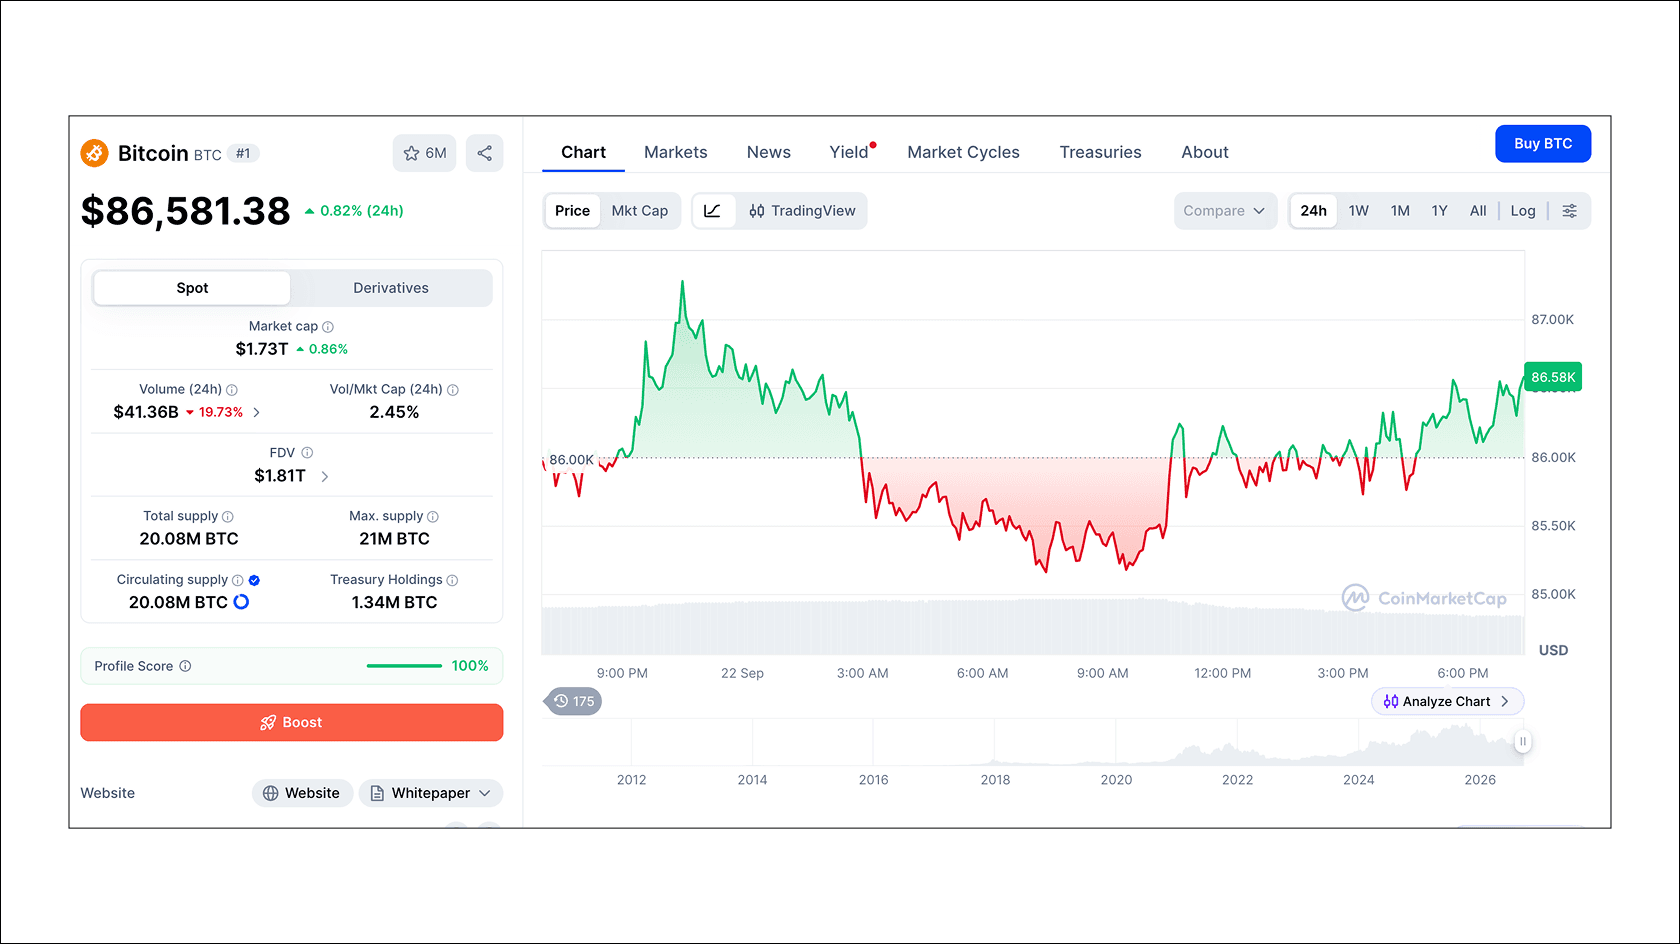Image resolution: width=1680 pixels, height=944 pixels.
Task: Enable Log scale on chart
Action: pyautogui.click(x=1523, y=211)
